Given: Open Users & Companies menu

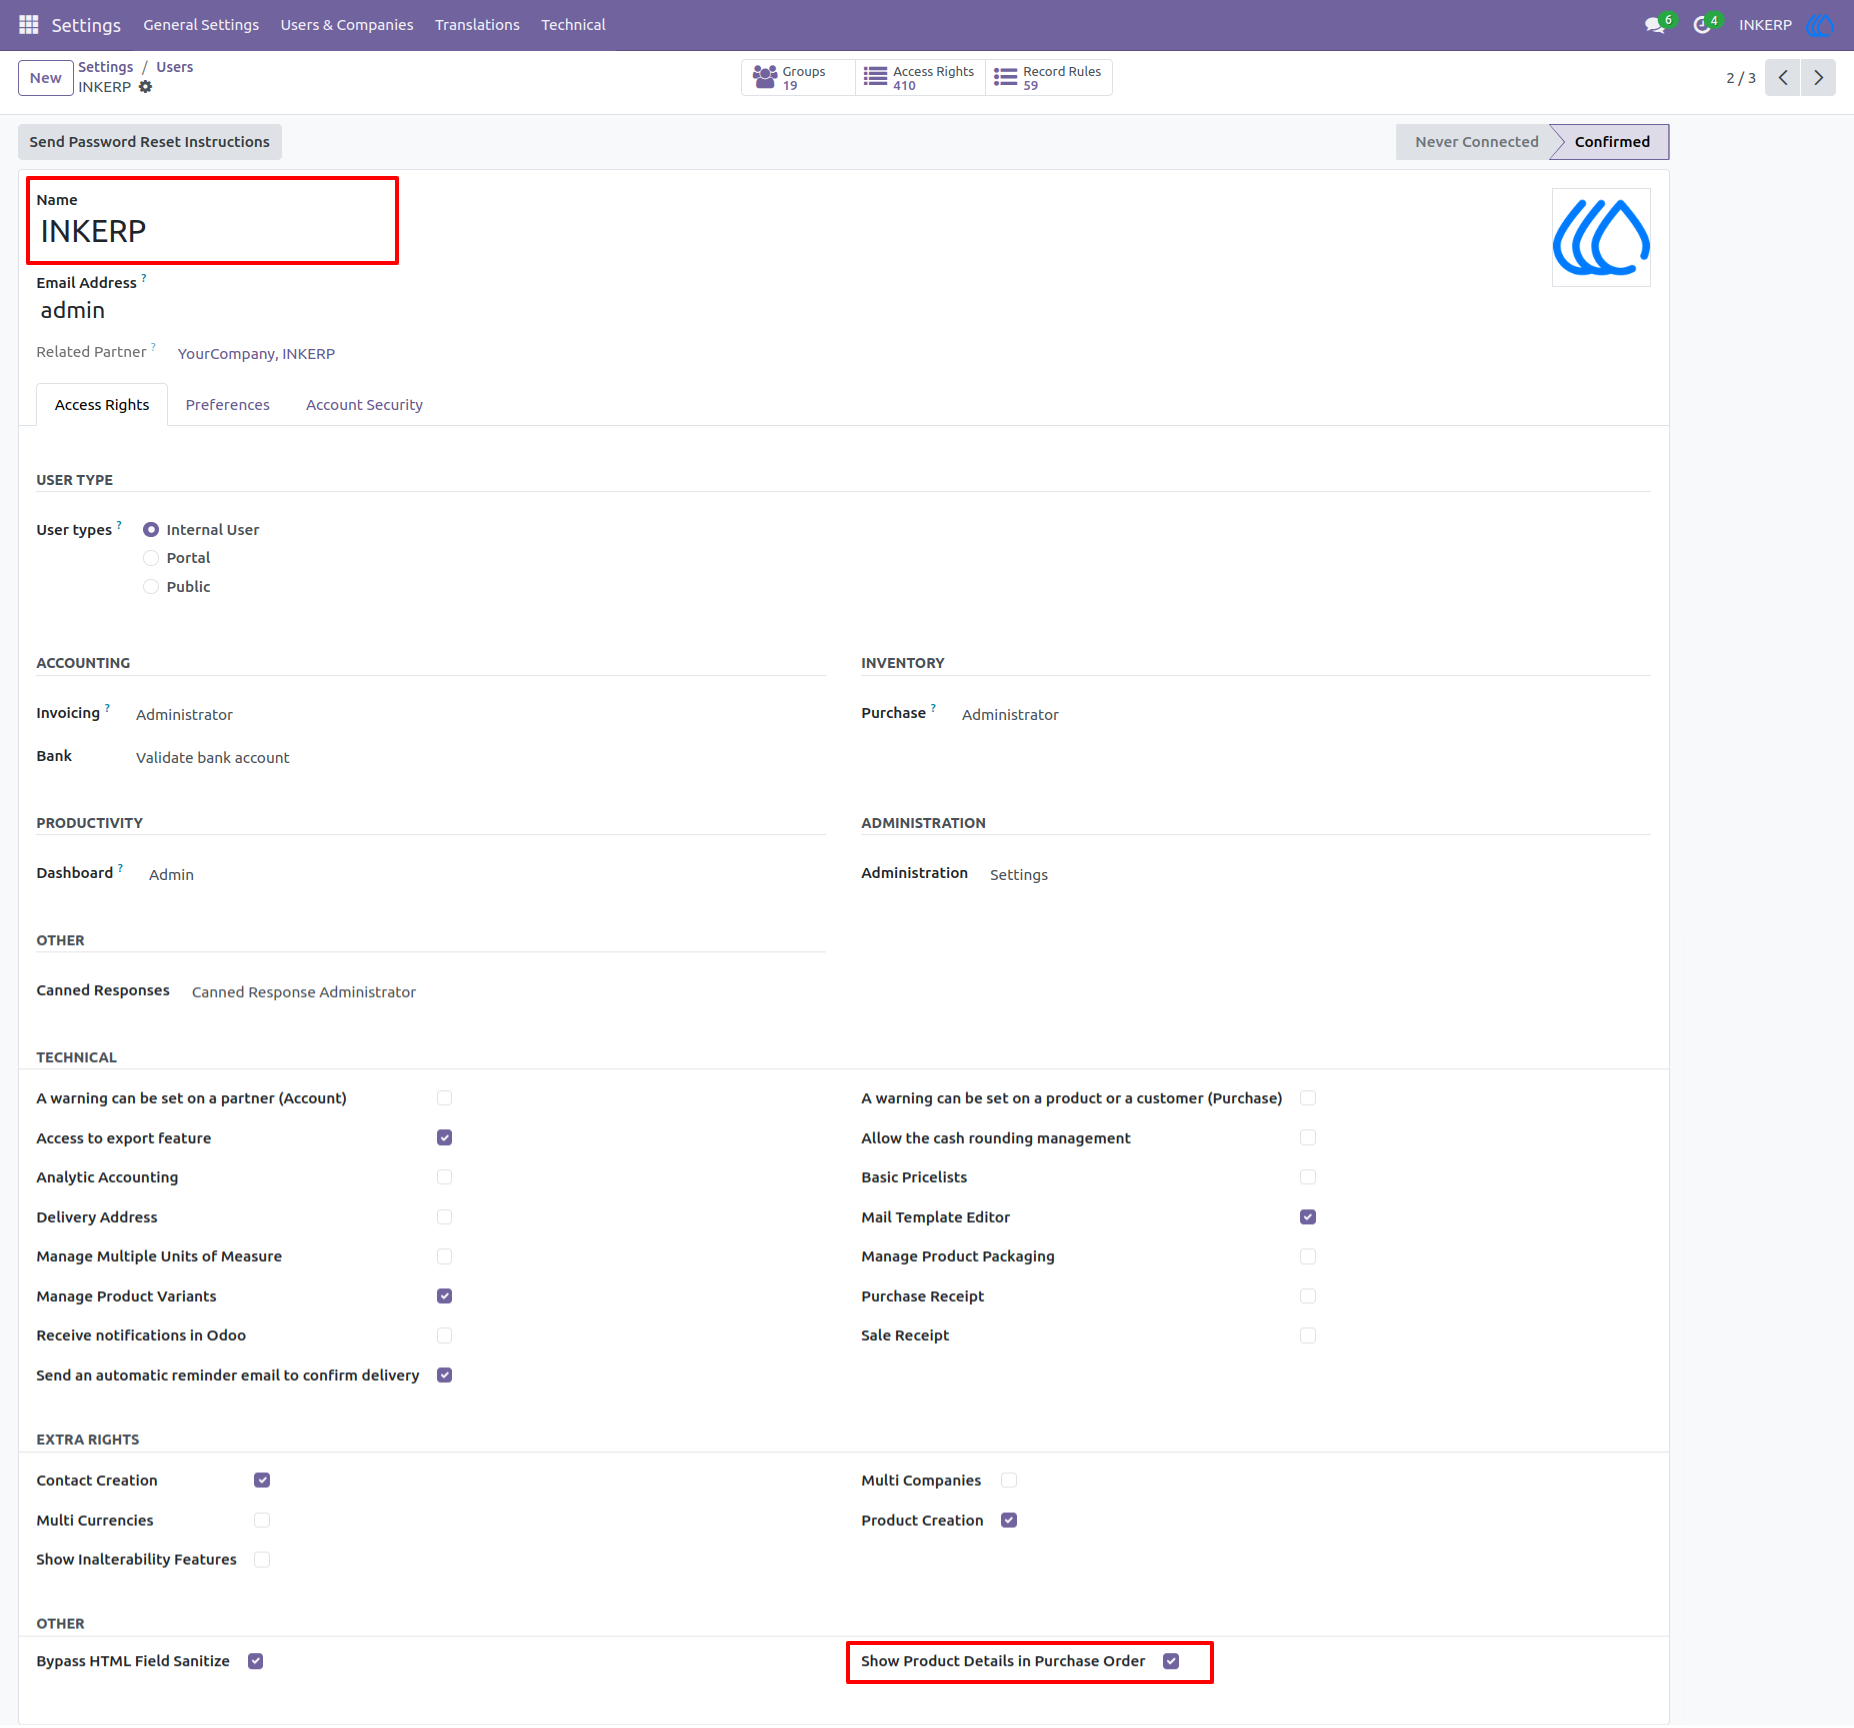Looking at the screenshot, I should click(x=347, y=25).
